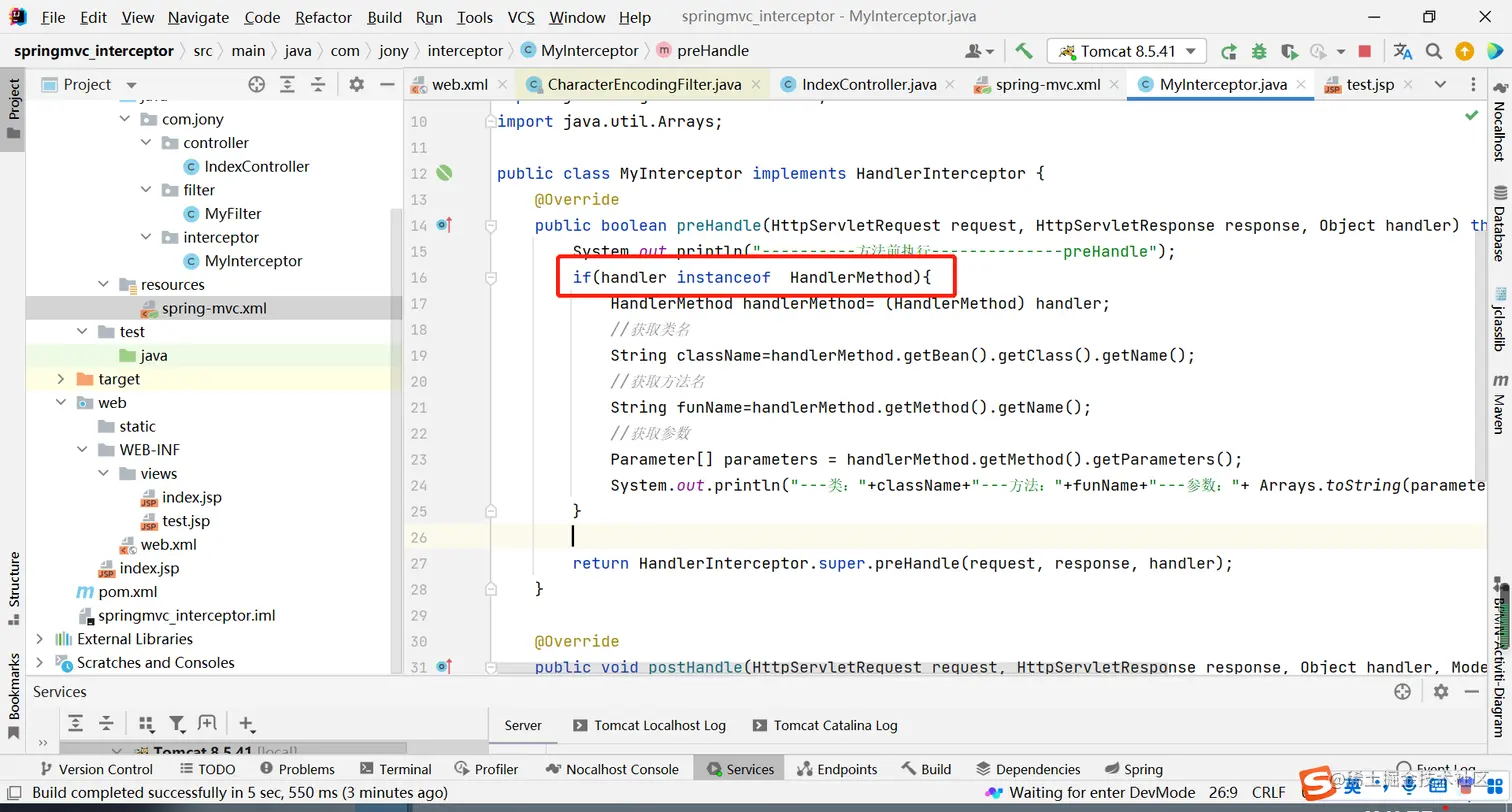Switch to the spring-mvc.xml editor tab
The width and height of the screenshot is (1512, 812).
[x=1048, y=85]
